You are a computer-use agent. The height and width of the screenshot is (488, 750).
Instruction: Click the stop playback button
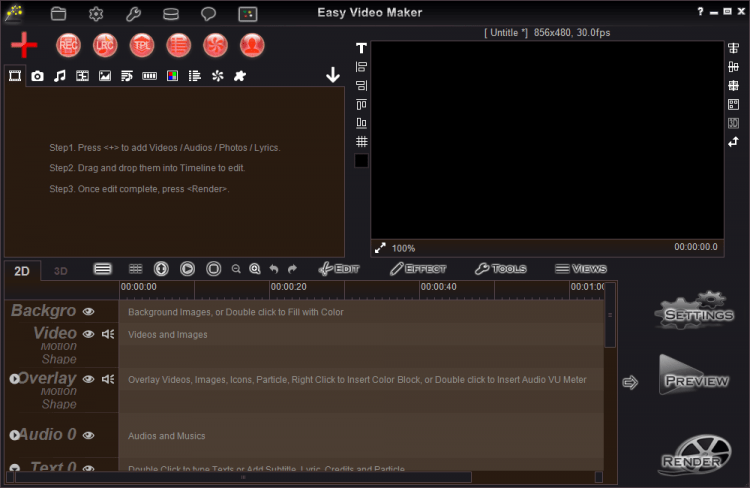(213, 269)
